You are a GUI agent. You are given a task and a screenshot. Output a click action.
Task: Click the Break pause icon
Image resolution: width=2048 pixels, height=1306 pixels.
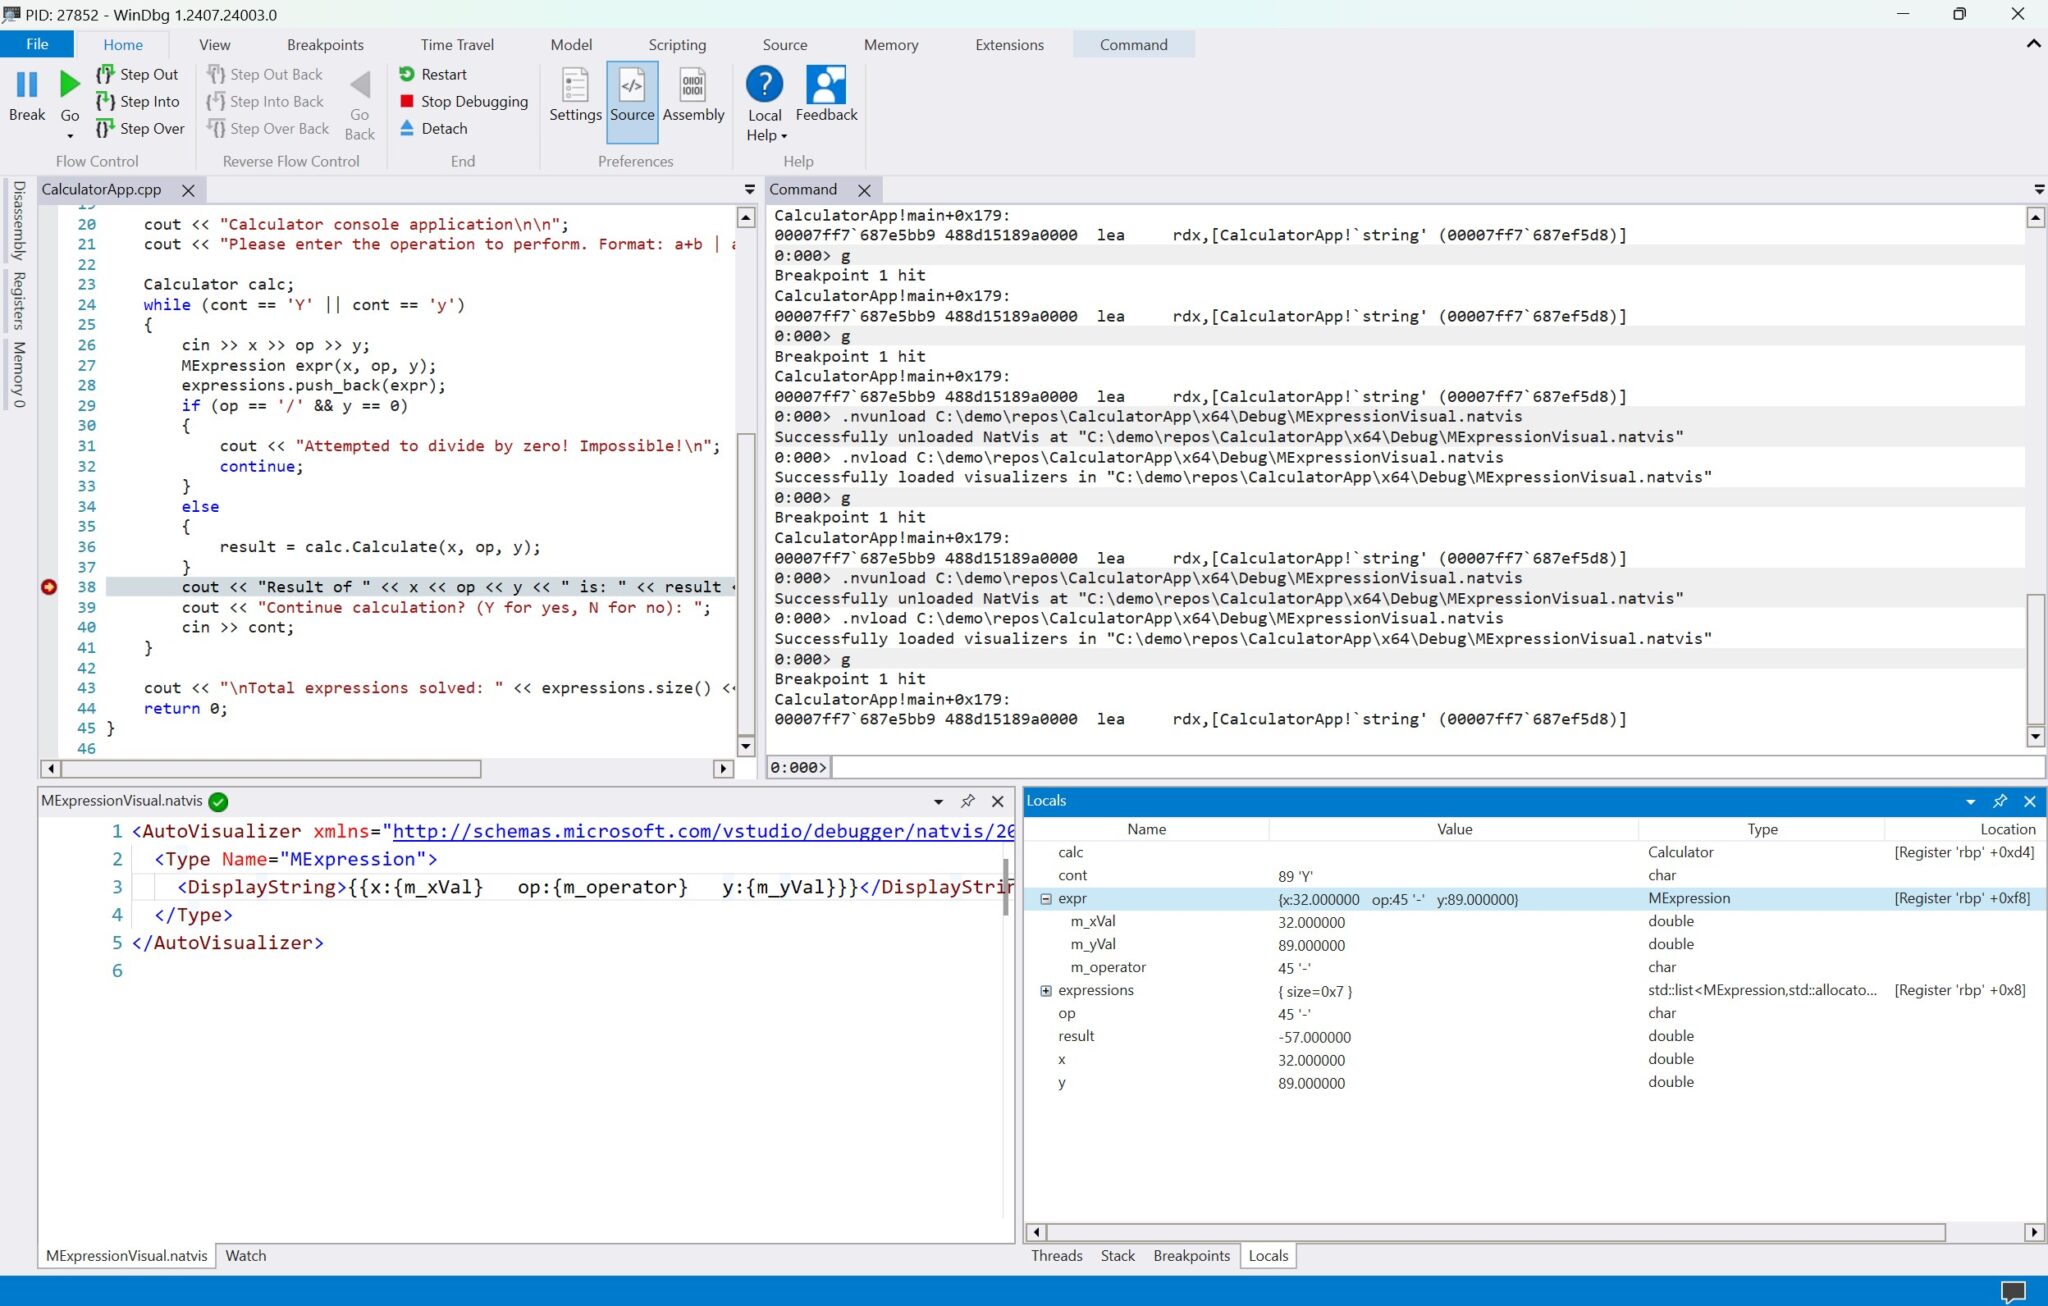[27, 84]
